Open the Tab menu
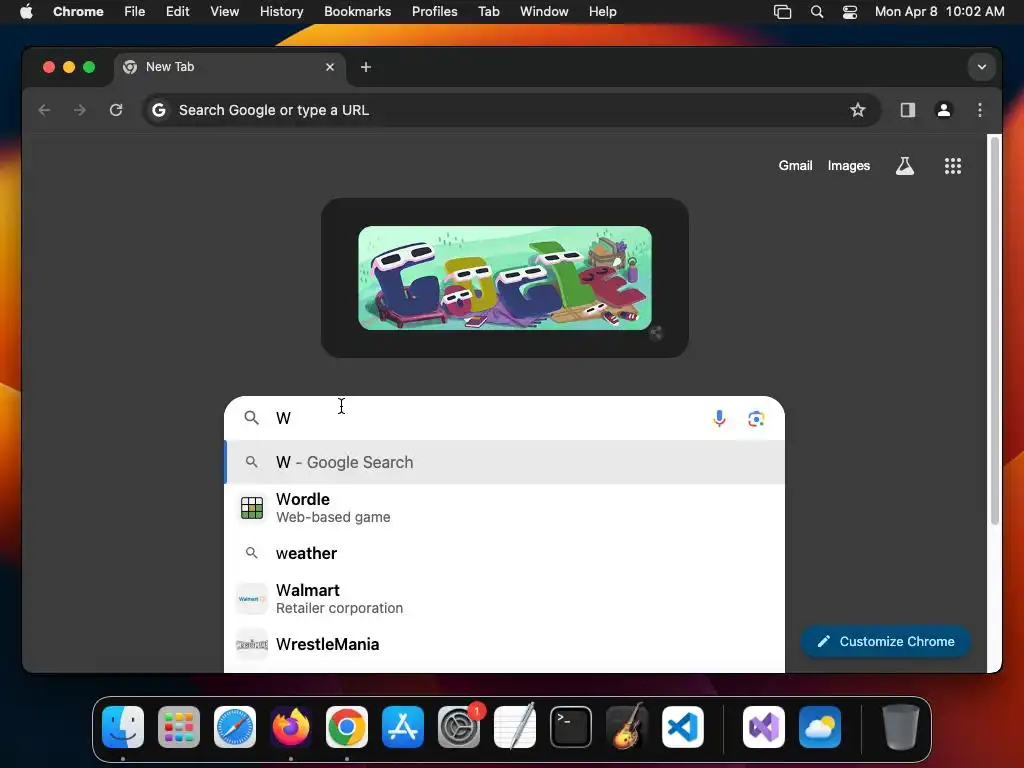 coord(488,12)
